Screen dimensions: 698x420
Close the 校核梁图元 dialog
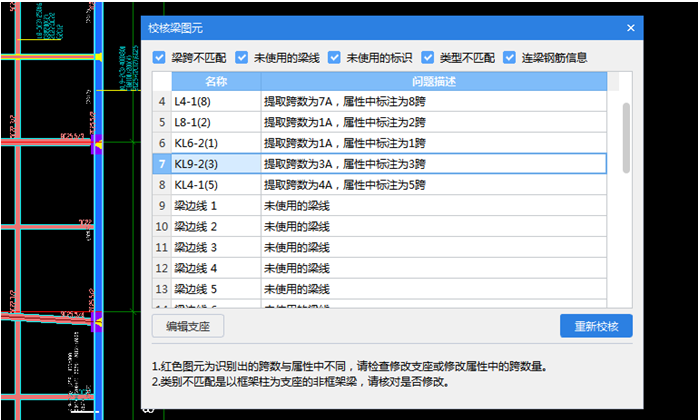(x=630, y=28)
